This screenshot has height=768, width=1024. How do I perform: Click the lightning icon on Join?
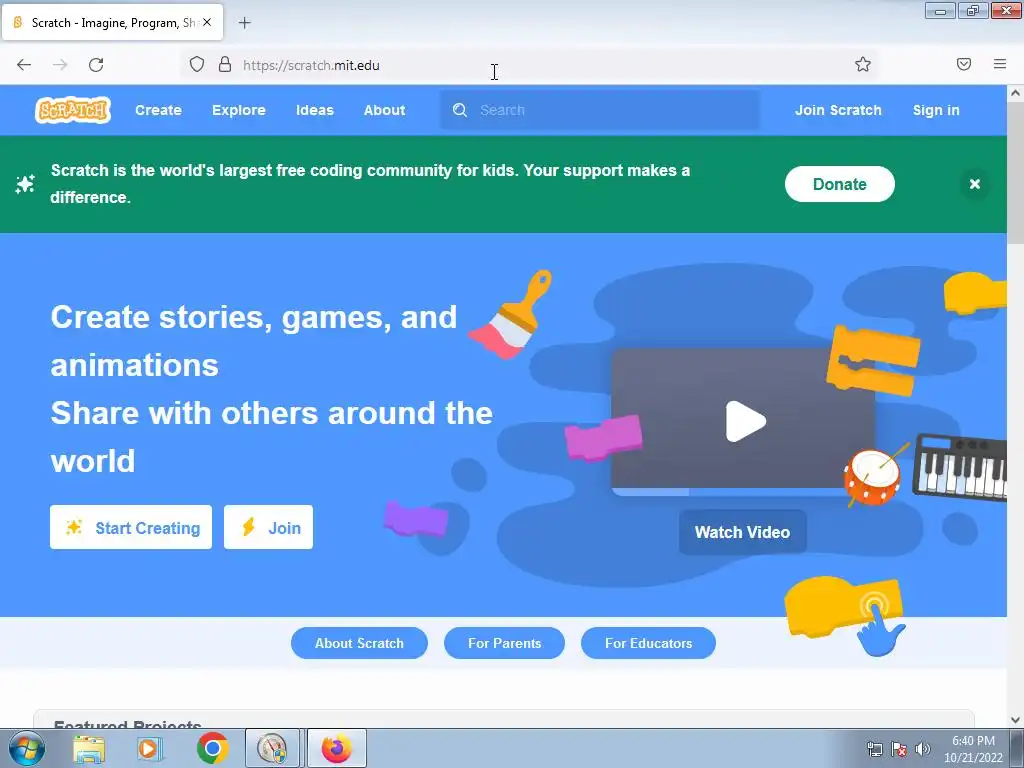(x=249, y=526)
